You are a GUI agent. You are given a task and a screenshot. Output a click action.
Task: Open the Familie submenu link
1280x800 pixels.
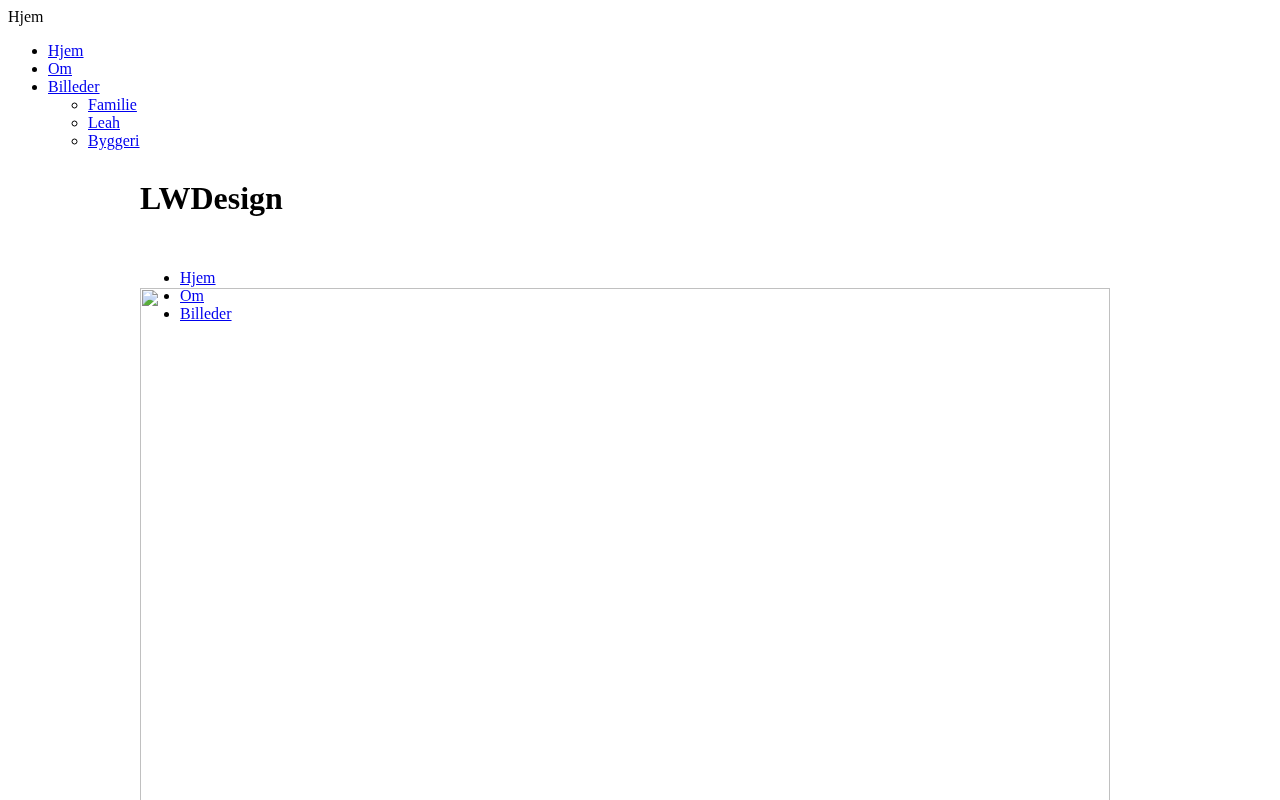coord(112,105)
